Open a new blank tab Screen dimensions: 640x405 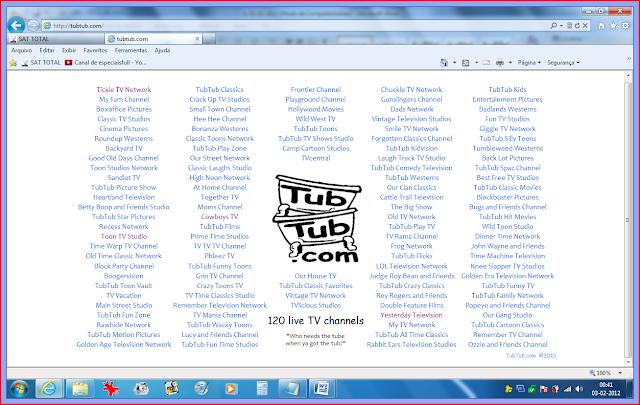pyautogui.click(x=209, y=39)
